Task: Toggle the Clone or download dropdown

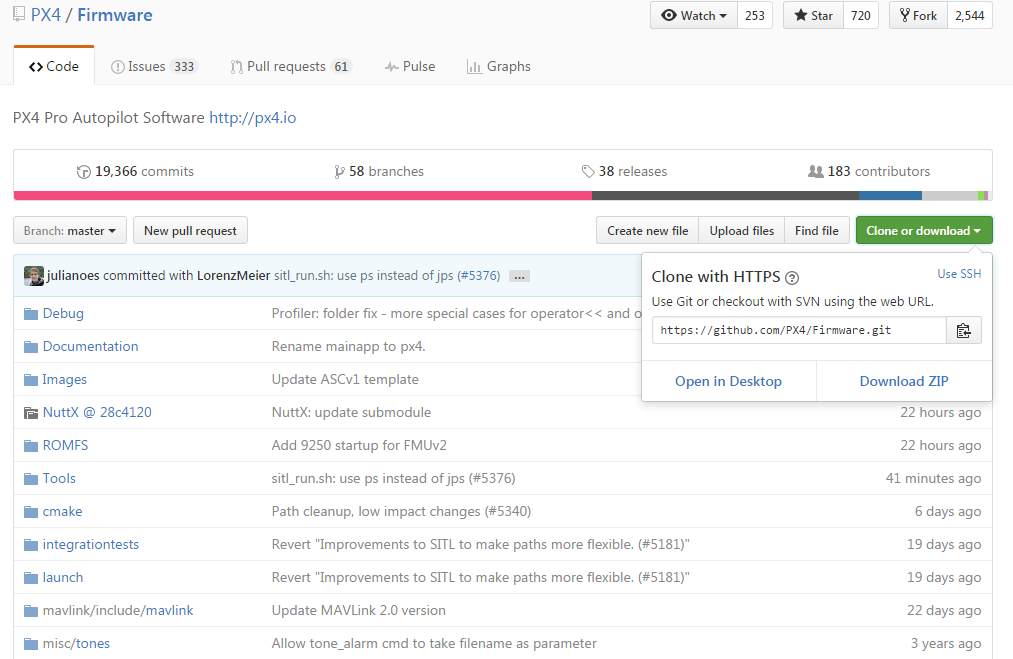Action: [924, 231]
